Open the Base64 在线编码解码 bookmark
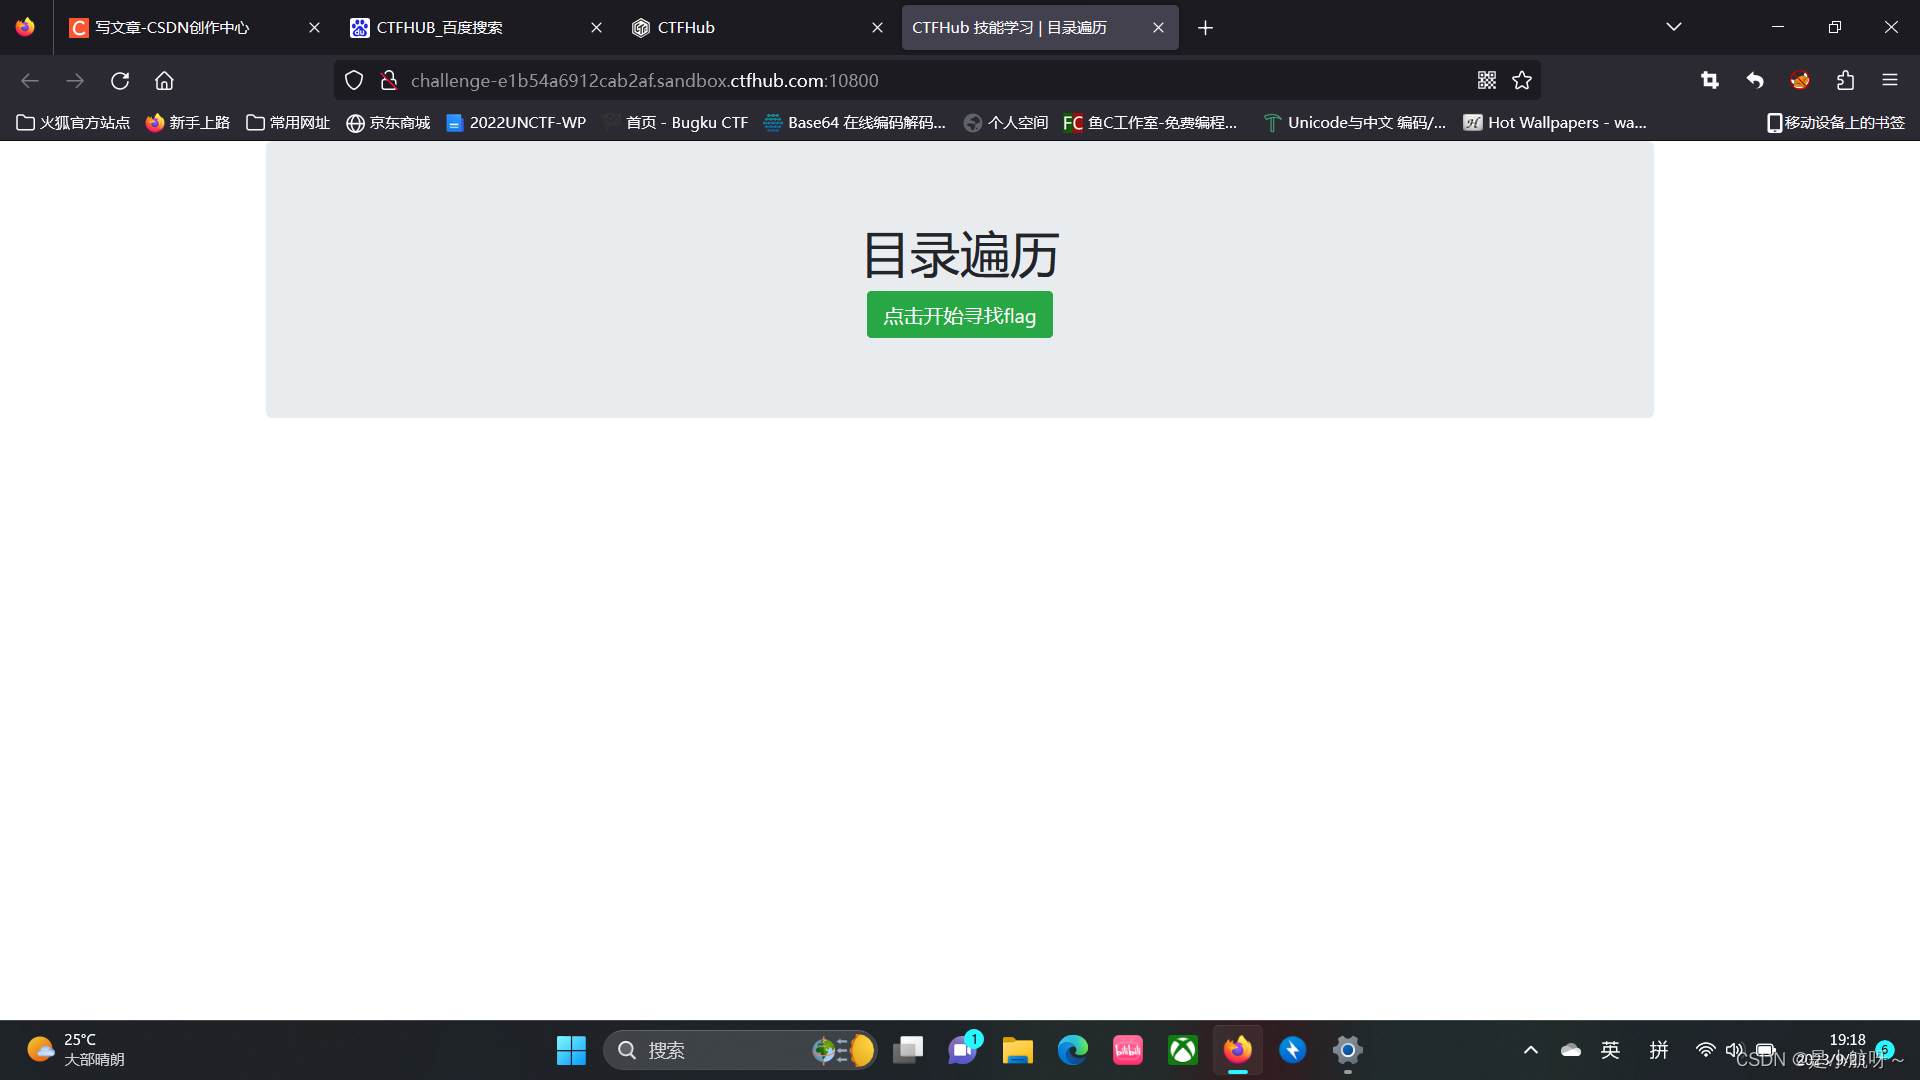The width and height of the screenshot is (1920, 1080). point(856,122)
